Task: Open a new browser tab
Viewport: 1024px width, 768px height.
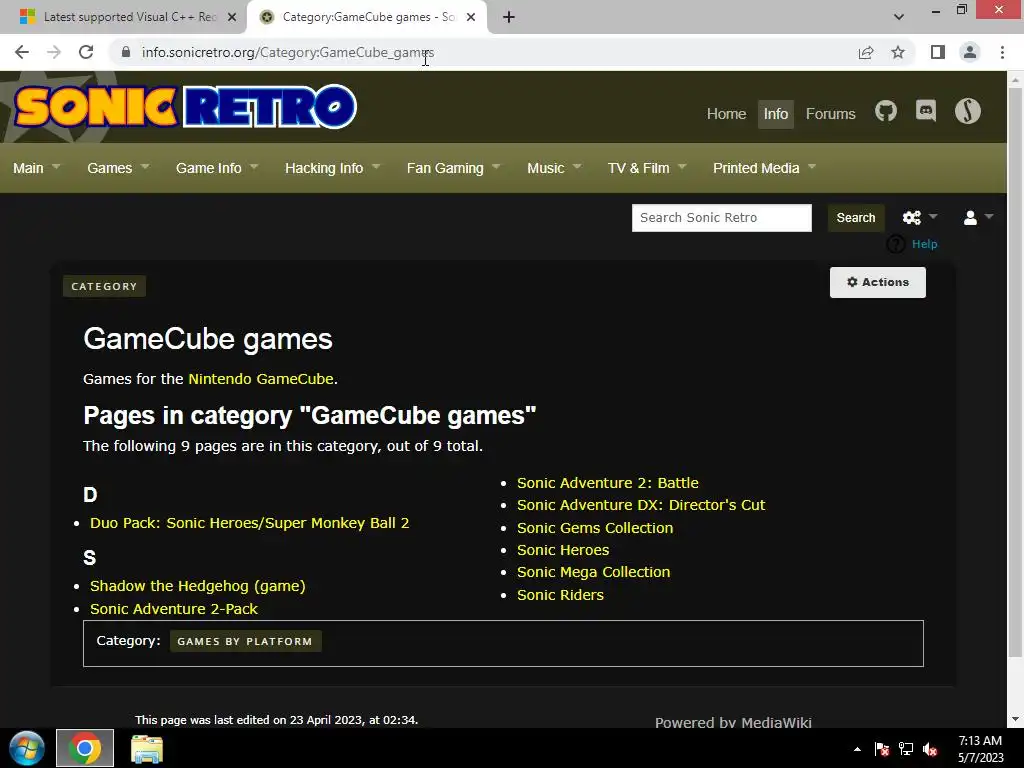Action: [x=509, y=17]
